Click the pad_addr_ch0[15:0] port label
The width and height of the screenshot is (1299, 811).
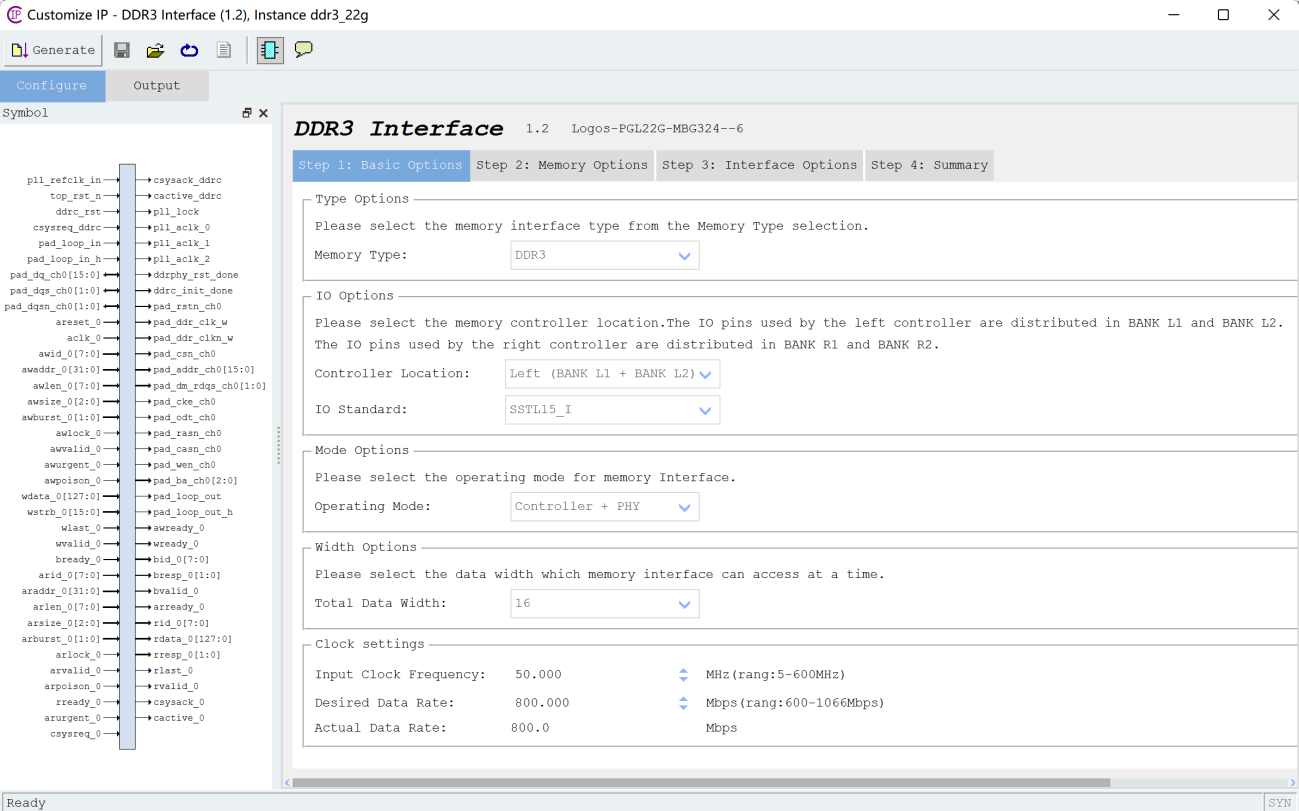point(204,370)
